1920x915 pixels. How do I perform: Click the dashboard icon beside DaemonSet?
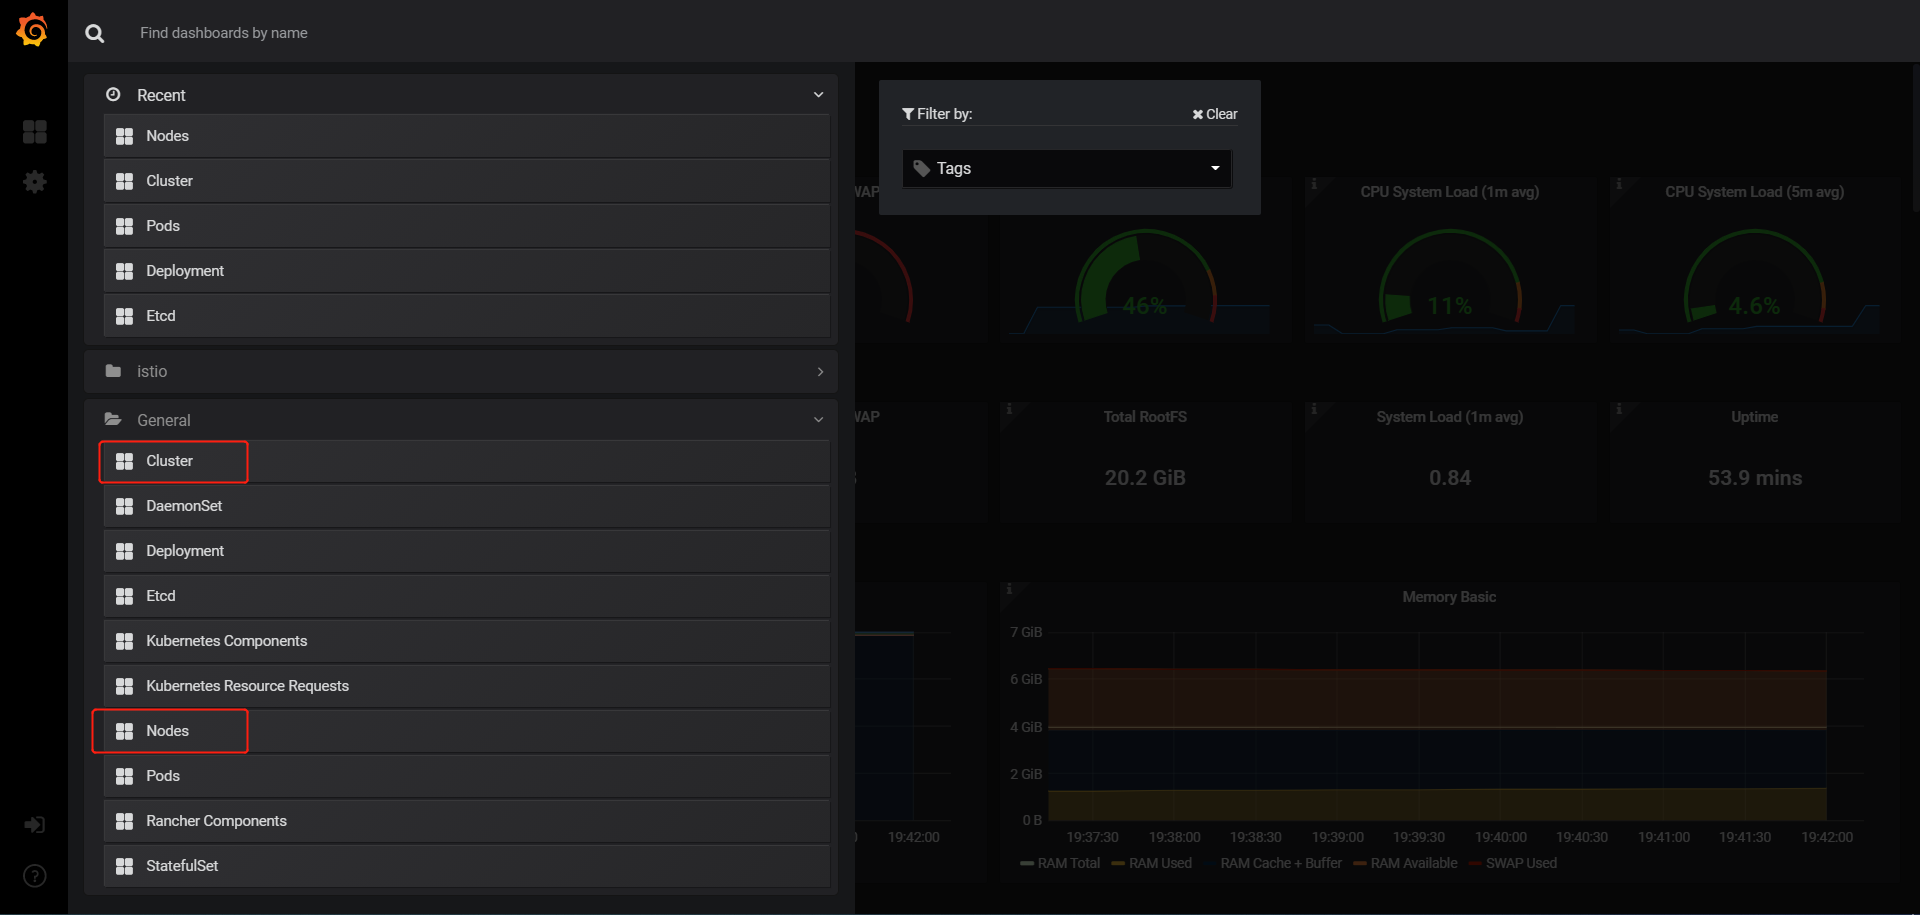click(x=124, y=506)
